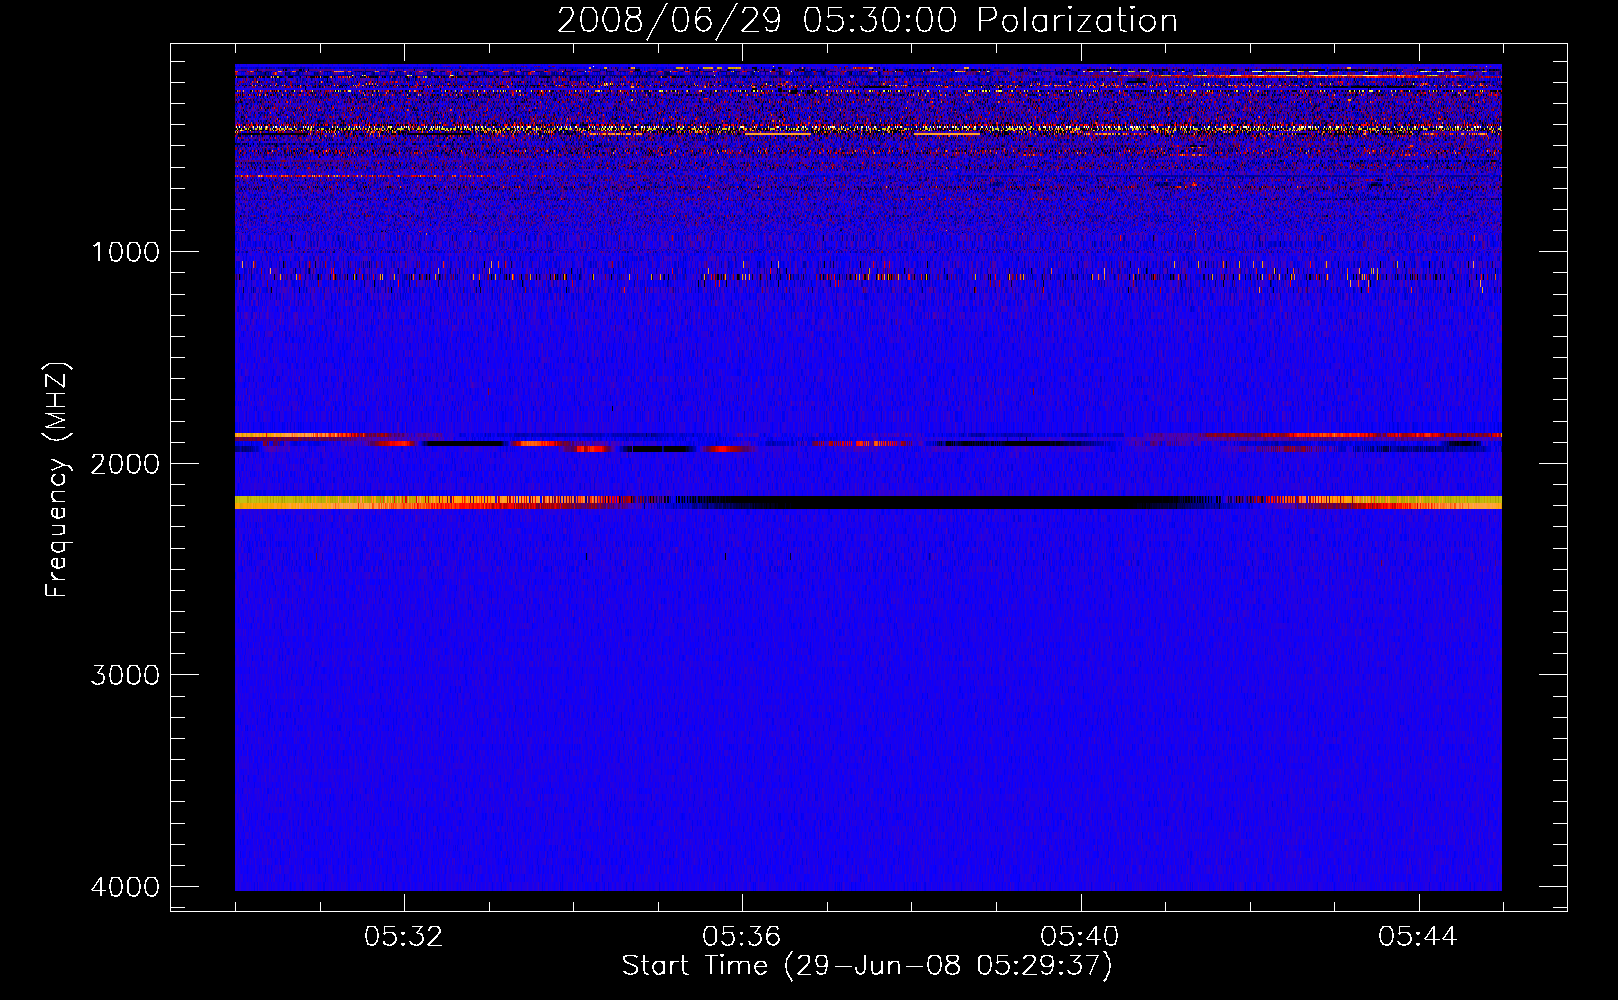The image size is (1618, 1000).
Task: Click the 05:36 time tick label
Action: click(x=742, y=937)
